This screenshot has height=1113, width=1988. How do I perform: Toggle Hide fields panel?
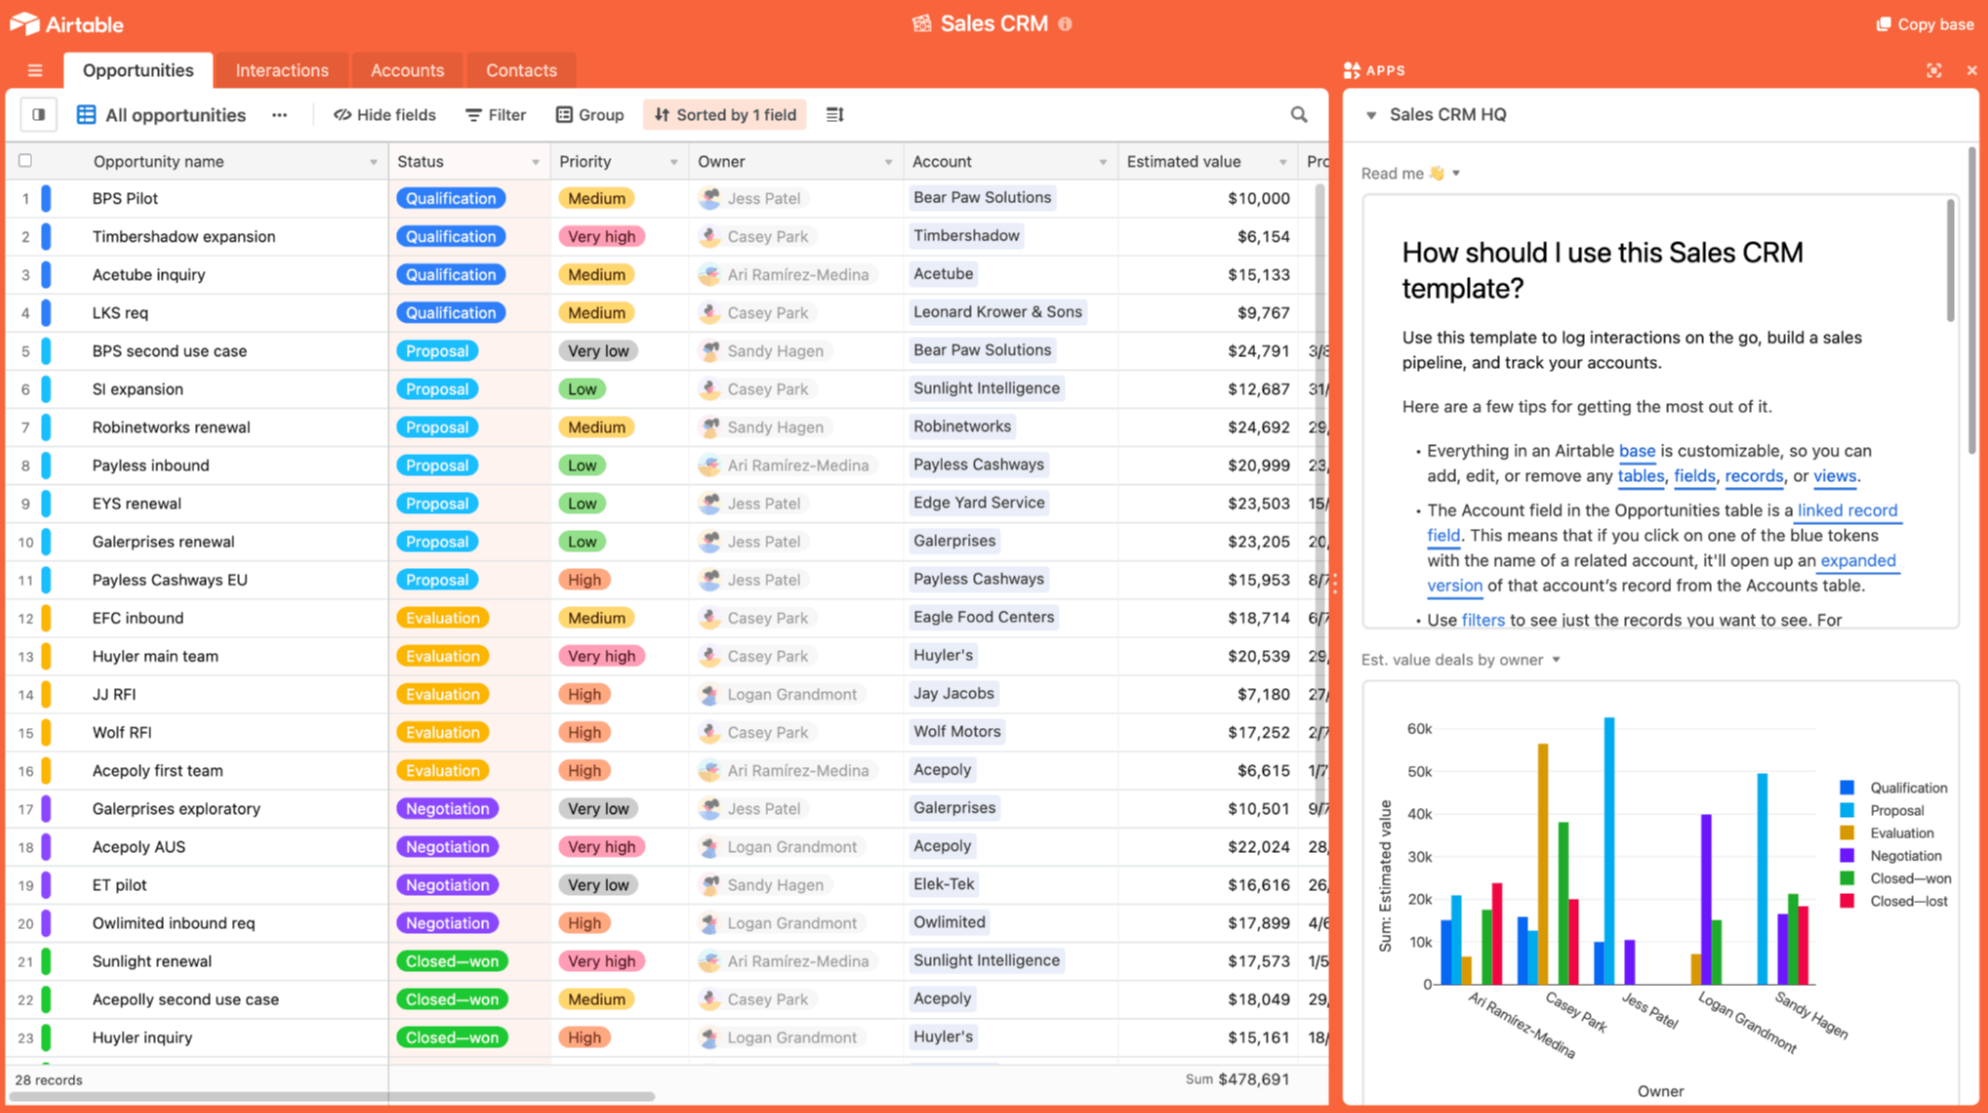(x=384, y=114)
